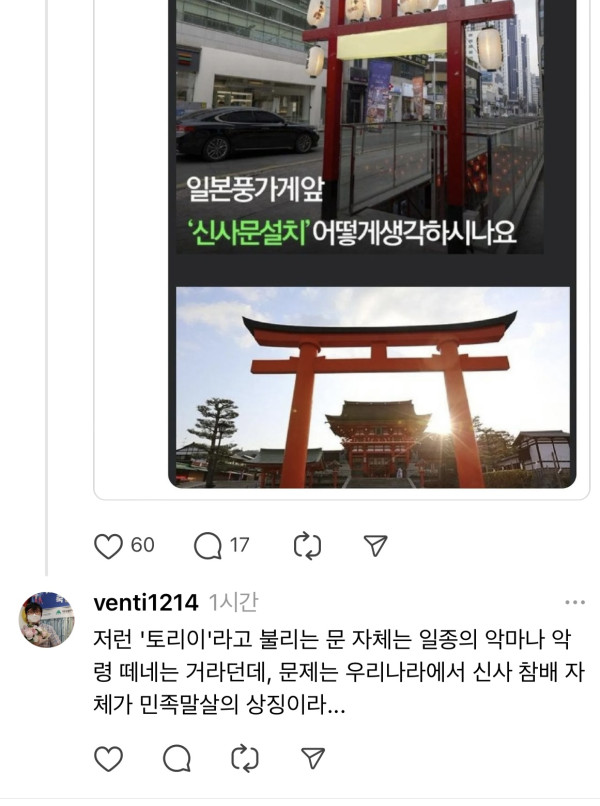Like the post with 60 likes
The width and height of the screenshot is (600, 806).
[108, 545]
